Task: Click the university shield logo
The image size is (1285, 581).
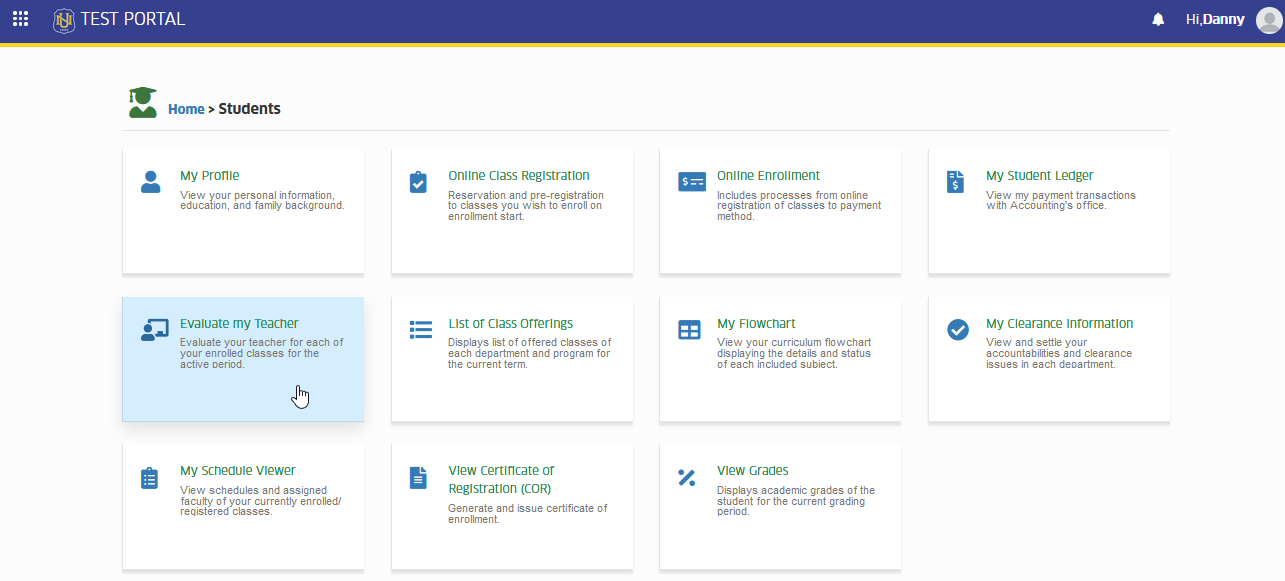Action: tap(64, 20)
